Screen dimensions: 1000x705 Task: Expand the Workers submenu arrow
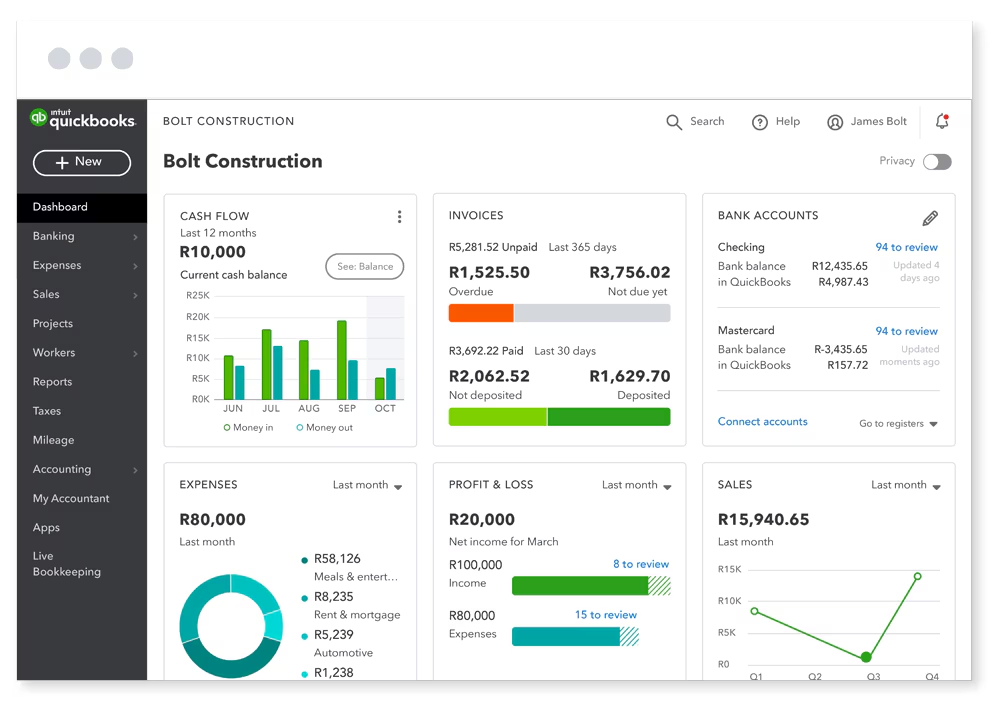135,353
